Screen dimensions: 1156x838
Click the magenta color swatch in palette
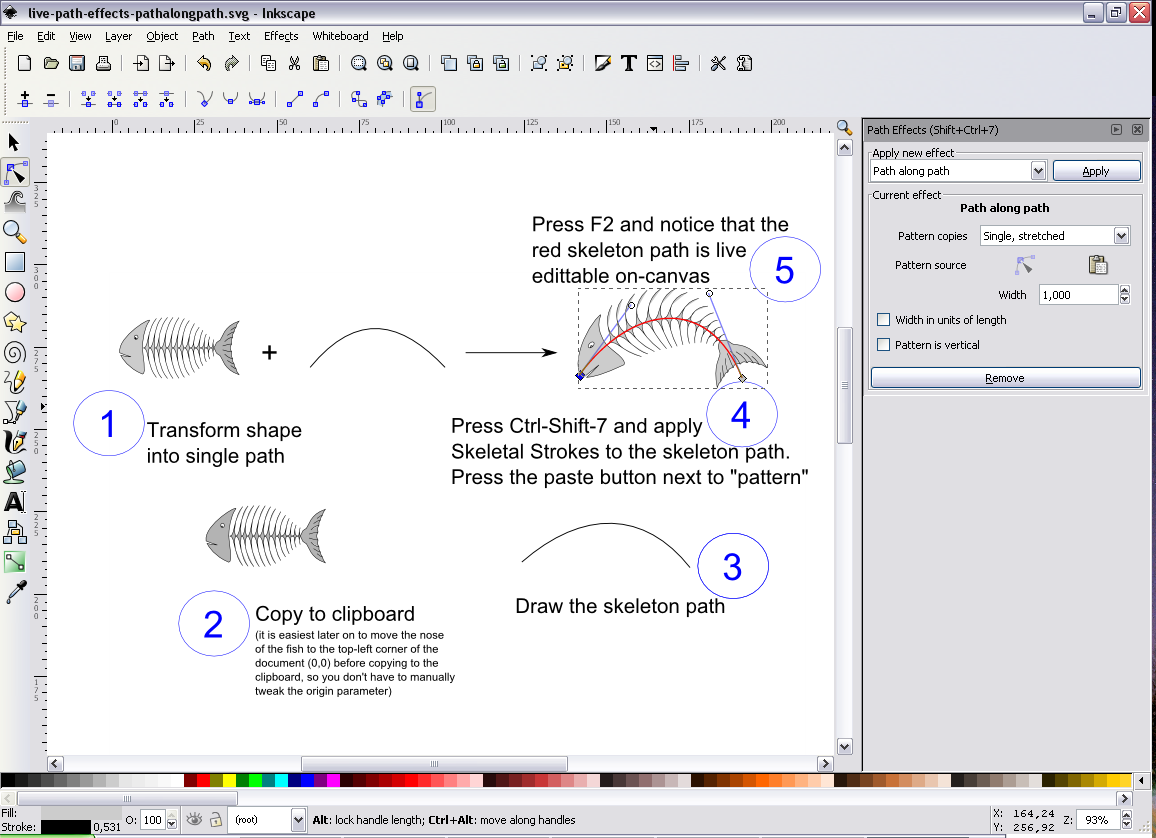(x=333, y=781)
